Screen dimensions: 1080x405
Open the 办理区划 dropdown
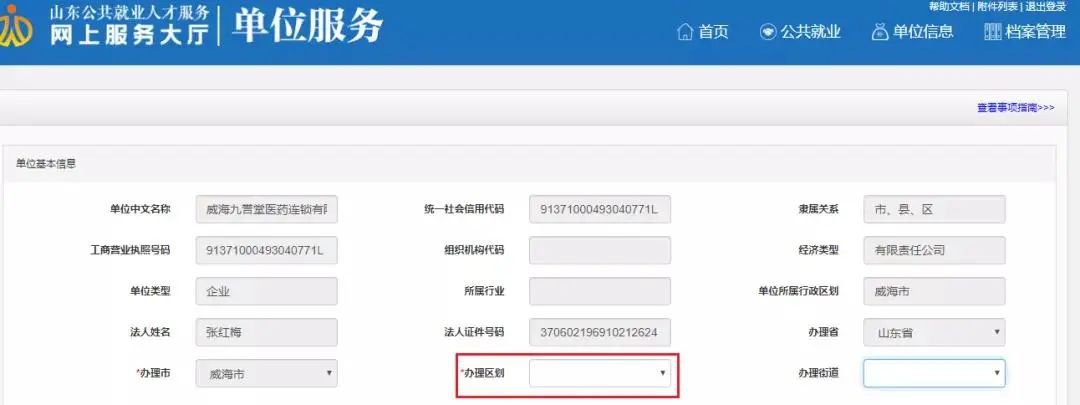coord(600,373)
